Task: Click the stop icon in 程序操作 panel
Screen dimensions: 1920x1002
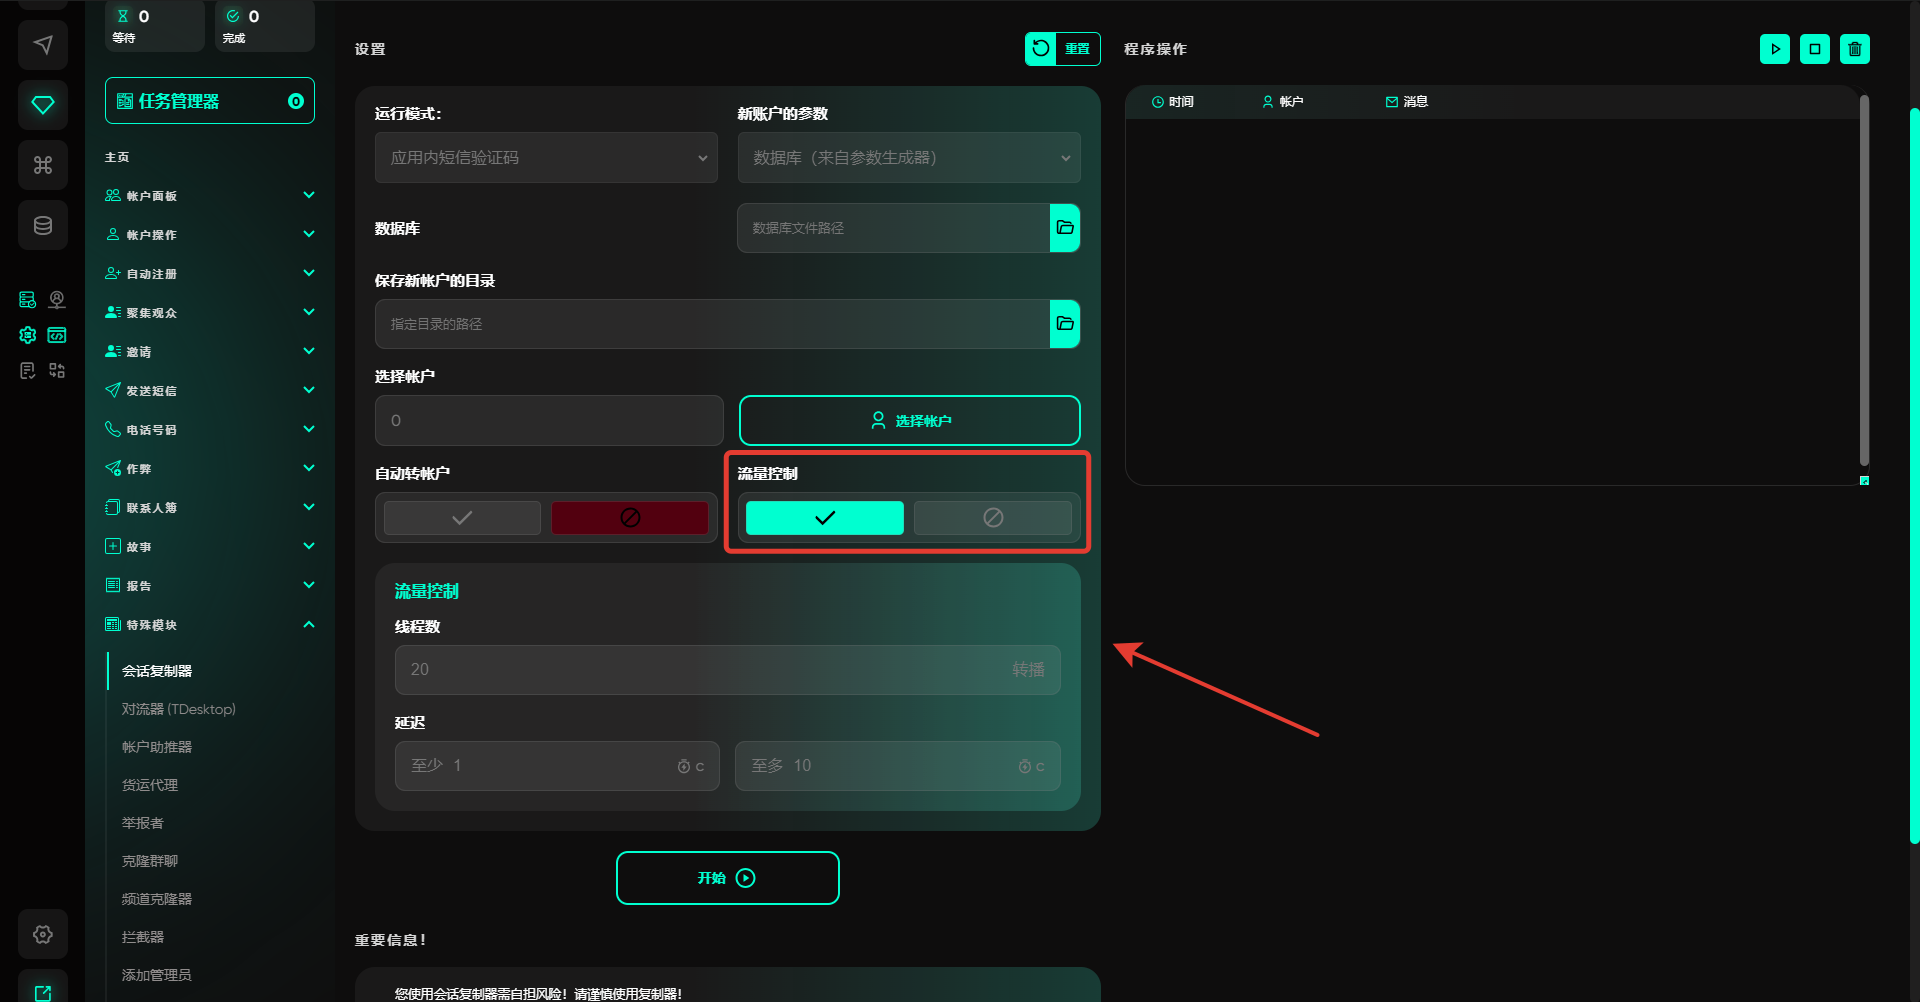Action: coord(1815,49)
